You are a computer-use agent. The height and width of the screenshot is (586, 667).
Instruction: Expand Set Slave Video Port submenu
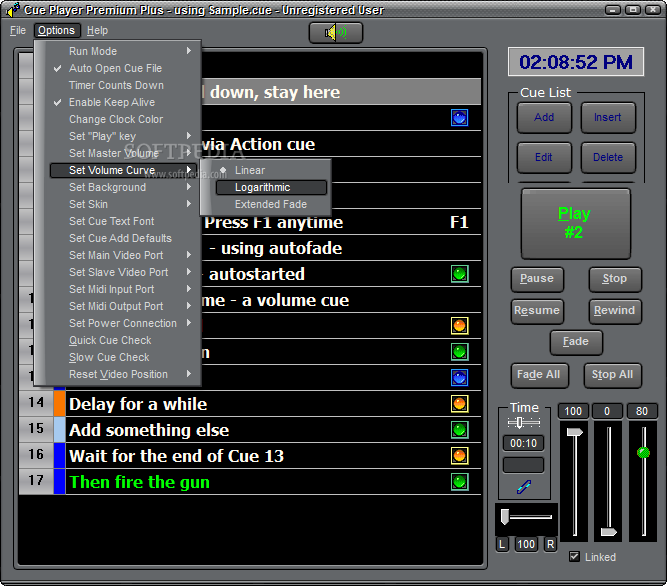click(x=123, y=272)
